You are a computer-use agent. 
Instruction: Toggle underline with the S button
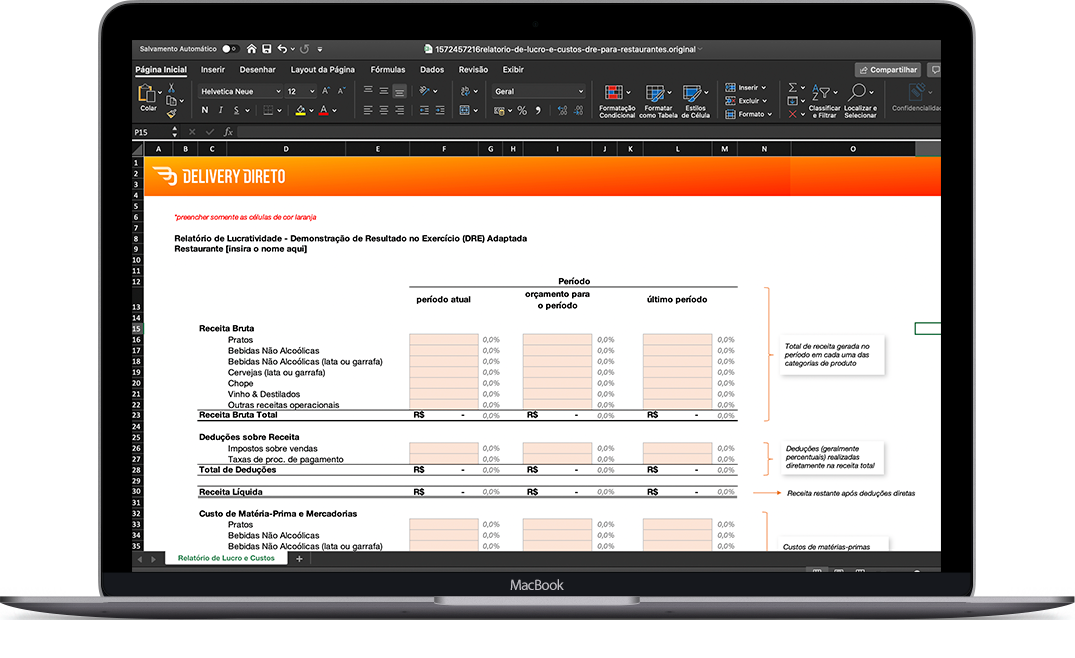pos(237,110)
